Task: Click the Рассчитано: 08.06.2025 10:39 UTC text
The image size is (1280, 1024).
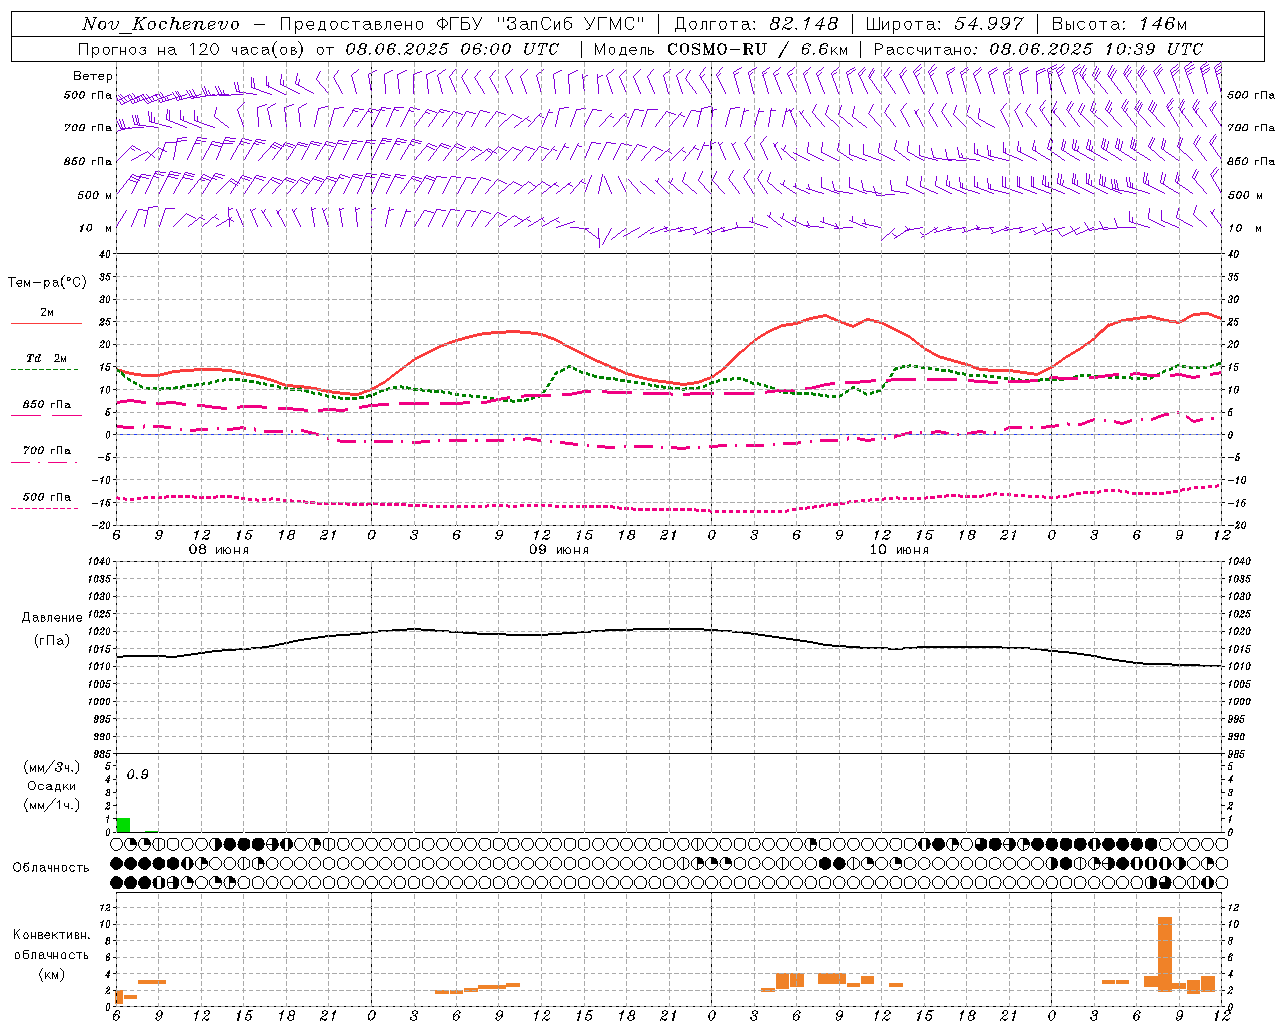Action: (1038, 49)
